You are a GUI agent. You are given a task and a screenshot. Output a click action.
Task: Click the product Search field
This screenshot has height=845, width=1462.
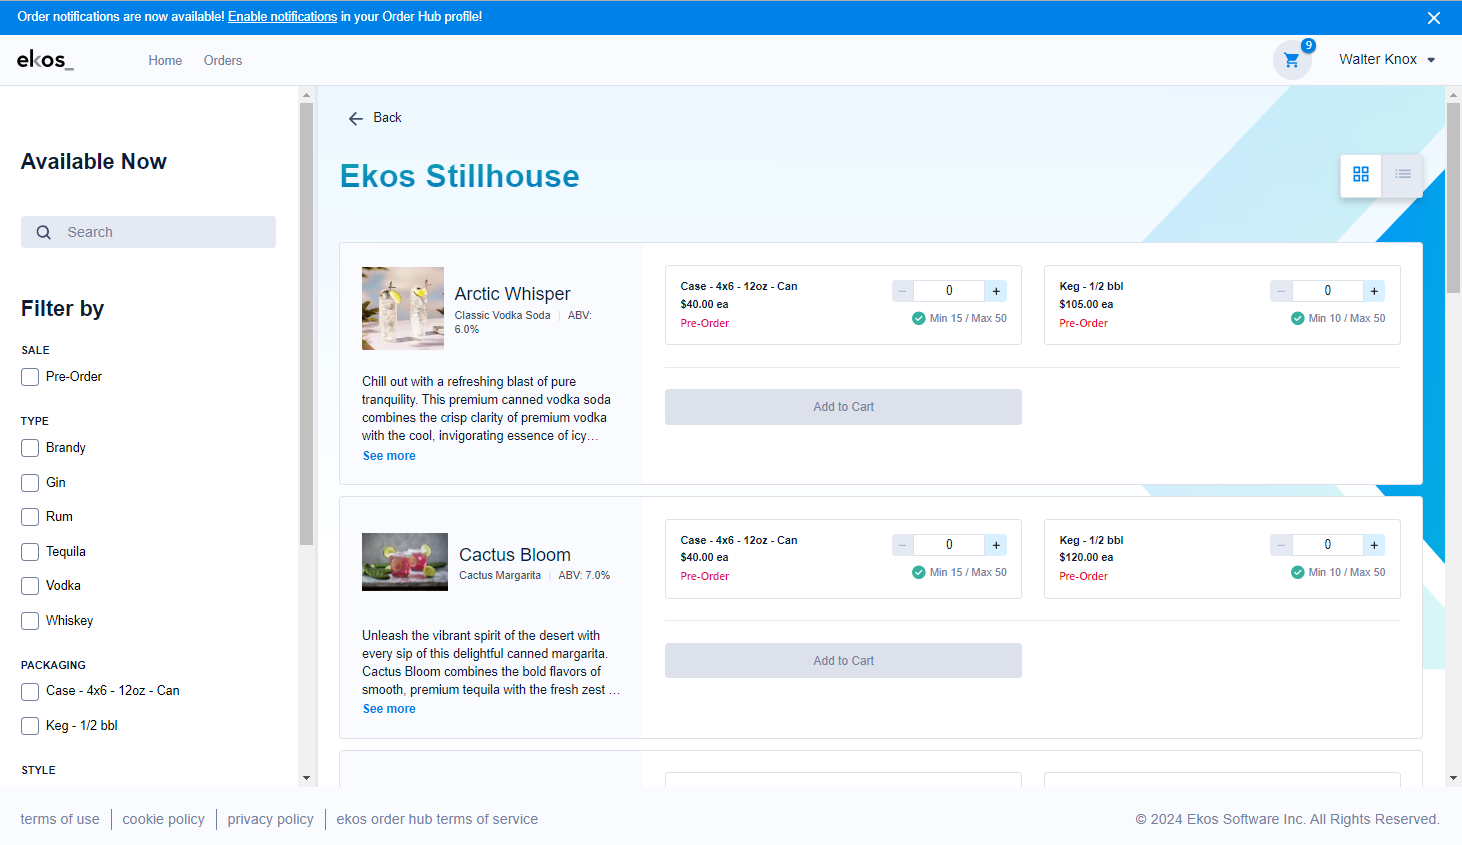point(160,232)
